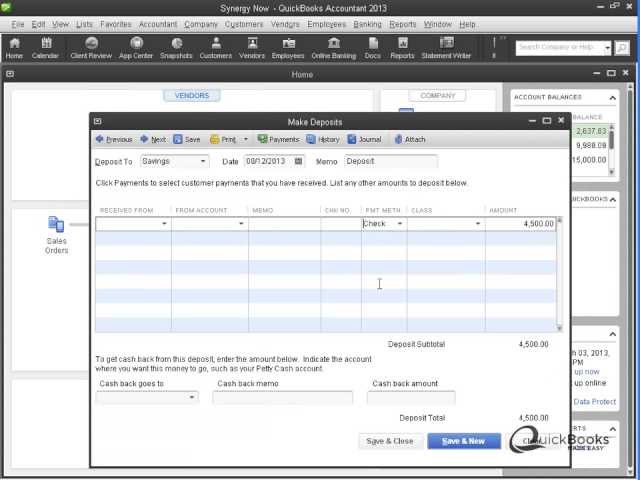Open Snapshots in icon bar
Screen dimensions: 640x480
(x=176, y=48)
